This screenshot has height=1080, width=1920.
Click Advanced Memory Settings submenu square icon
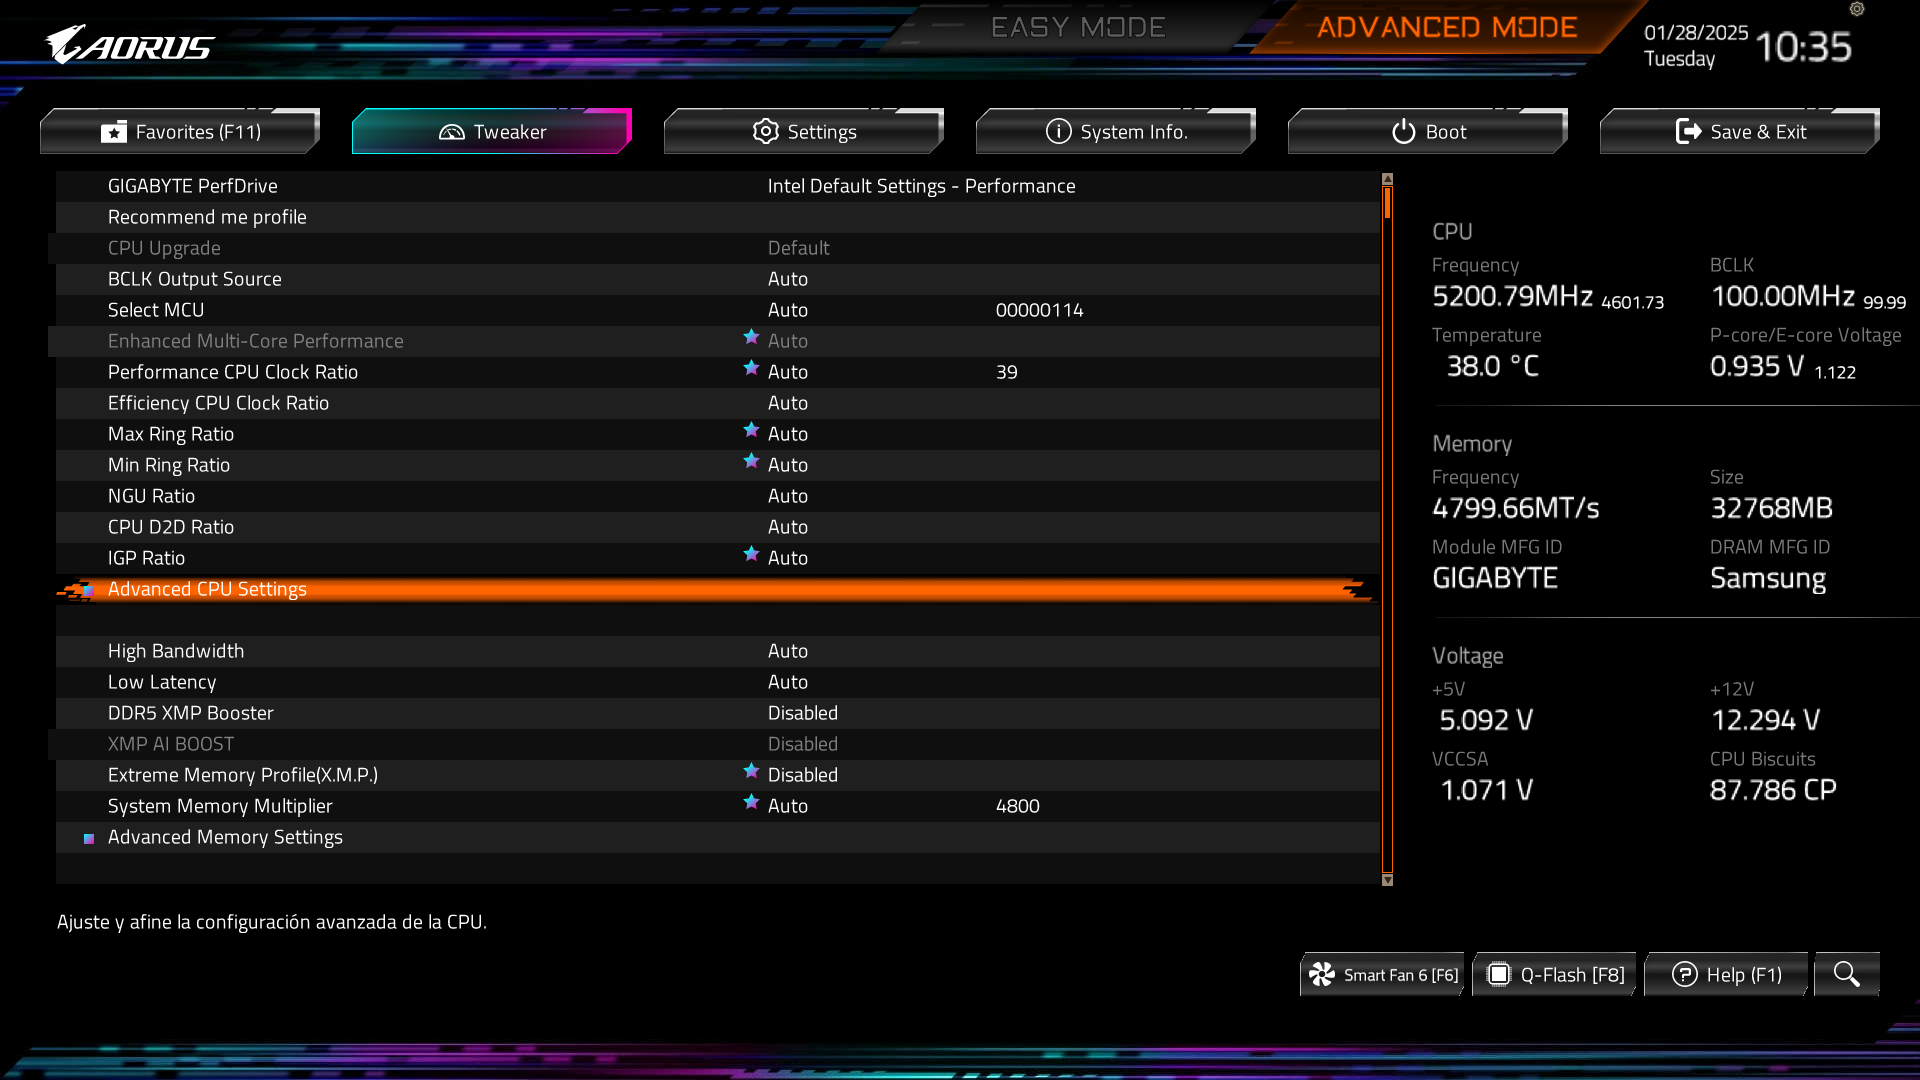coord(89,838)
